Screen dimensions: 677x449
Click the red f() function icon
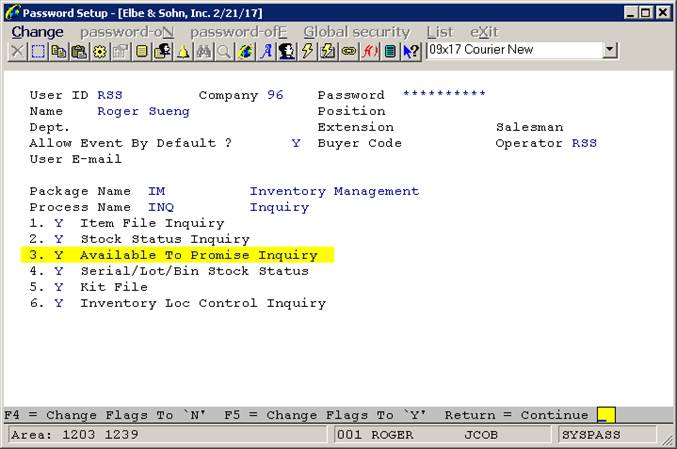pos(370,52)
